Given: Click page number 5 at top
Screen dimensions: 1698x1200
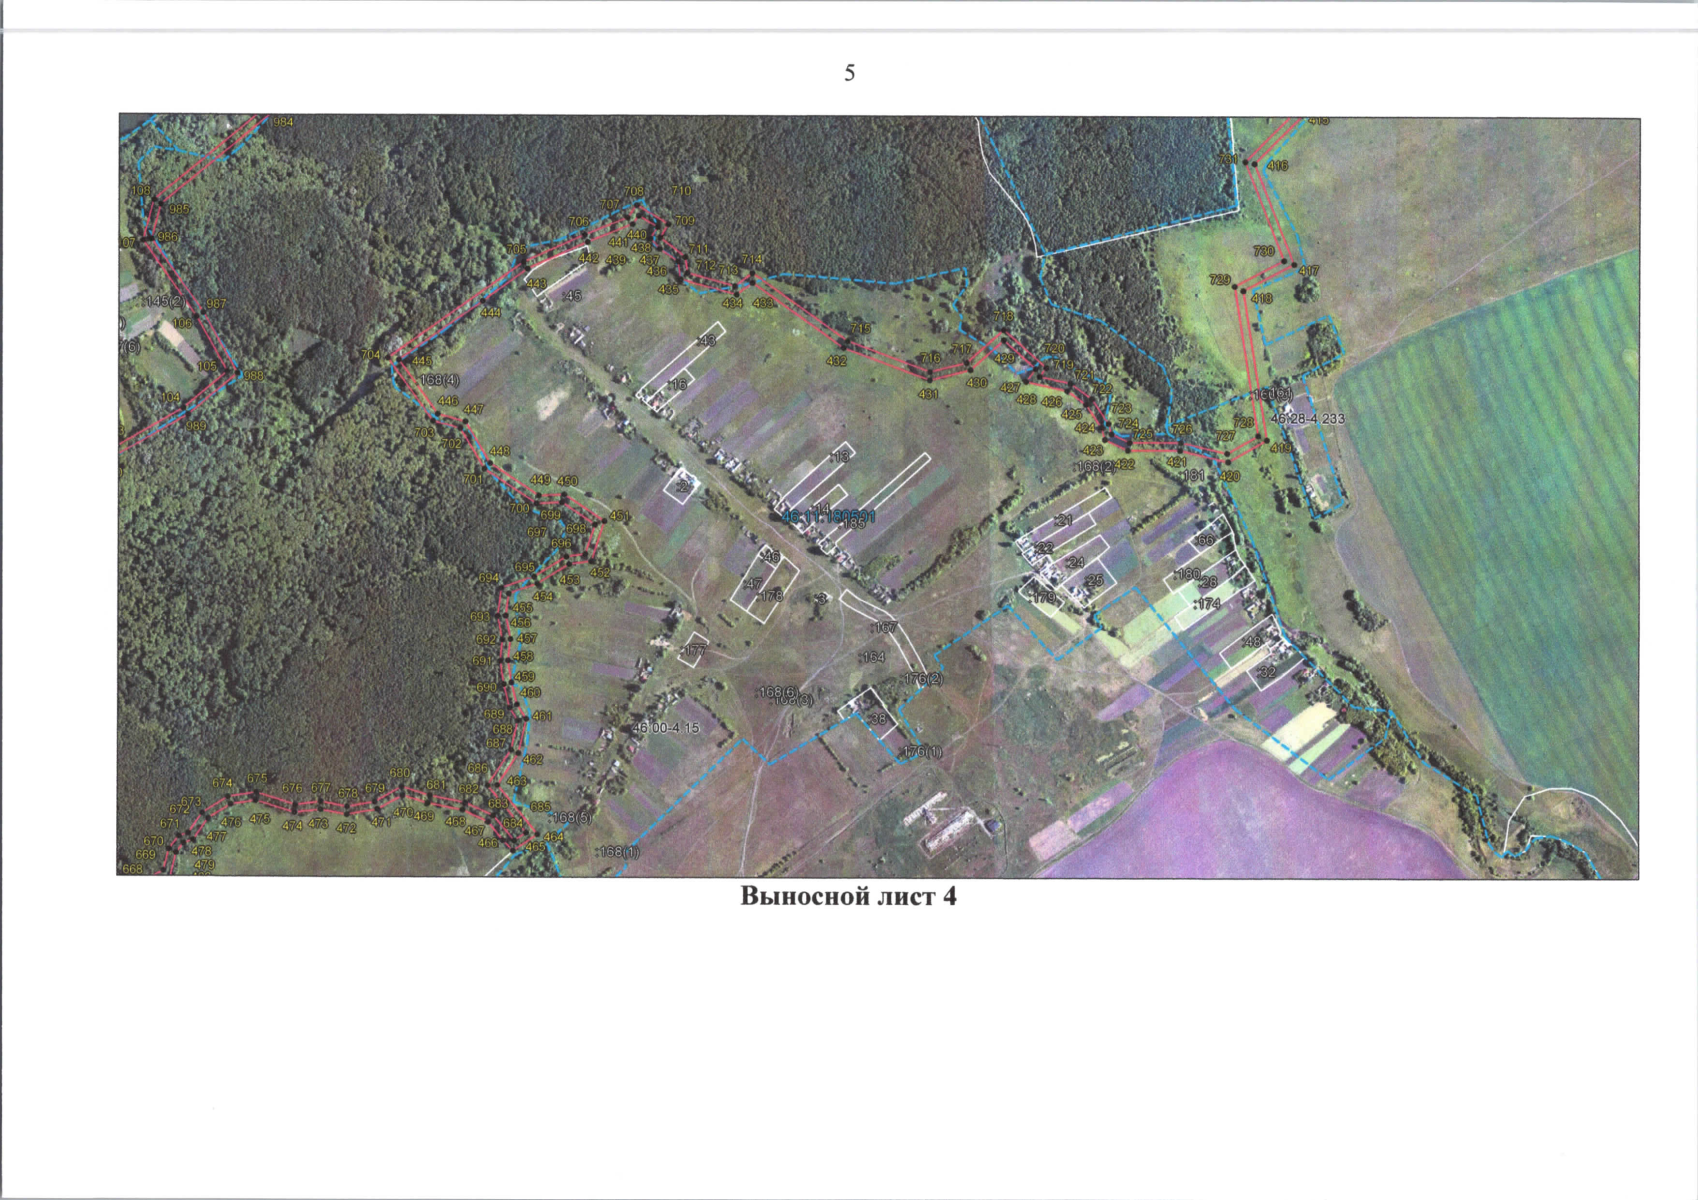Looking at the screenshot, I should point(849,73).
